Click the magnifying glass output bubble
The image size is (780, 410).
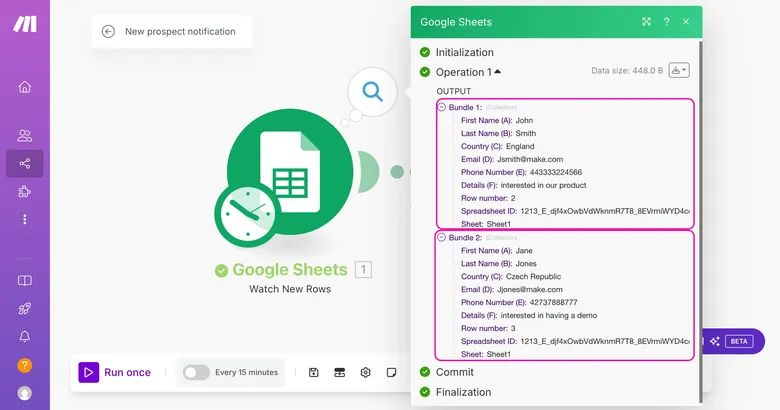point(373,92)
